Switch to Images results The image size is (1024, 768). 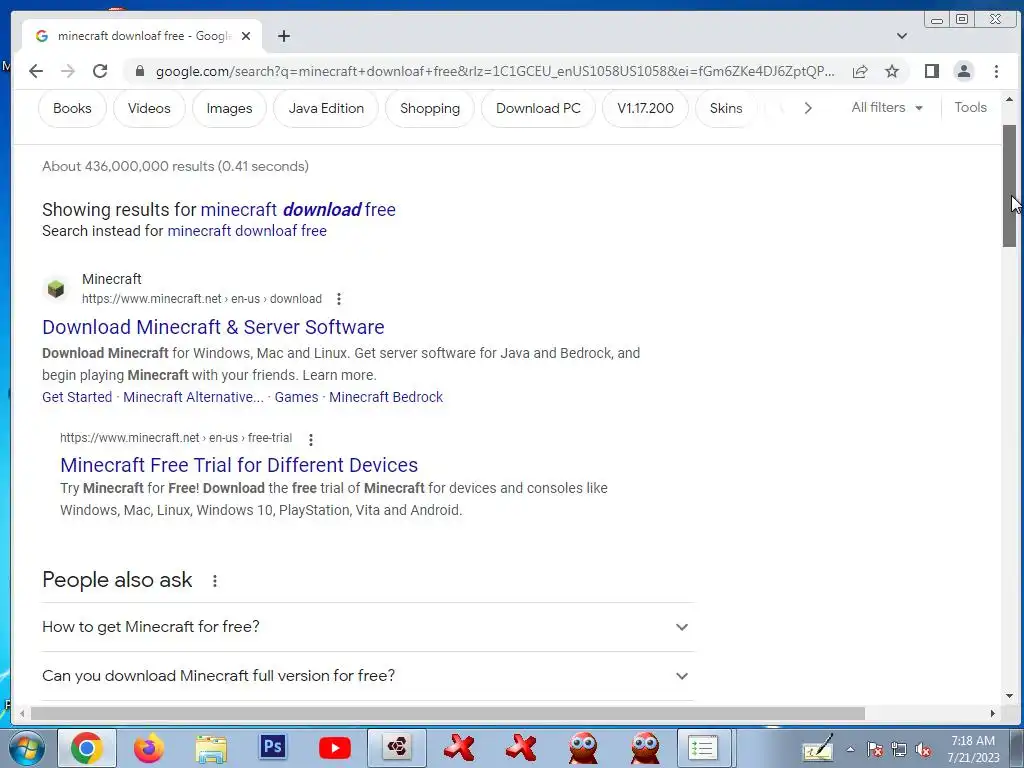229,108
